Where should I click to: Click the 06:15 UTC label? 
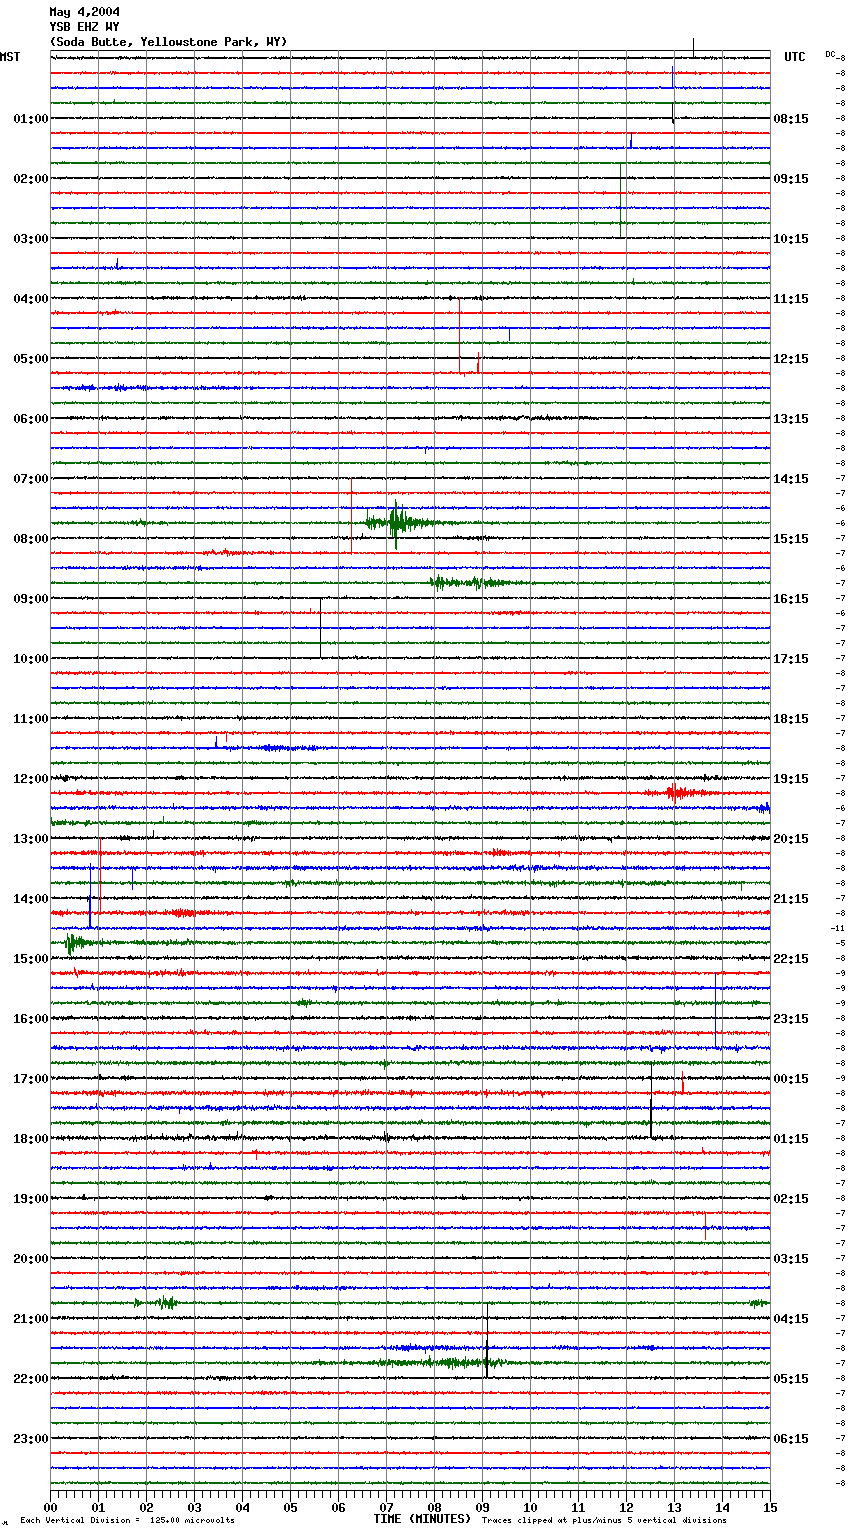791,1439
